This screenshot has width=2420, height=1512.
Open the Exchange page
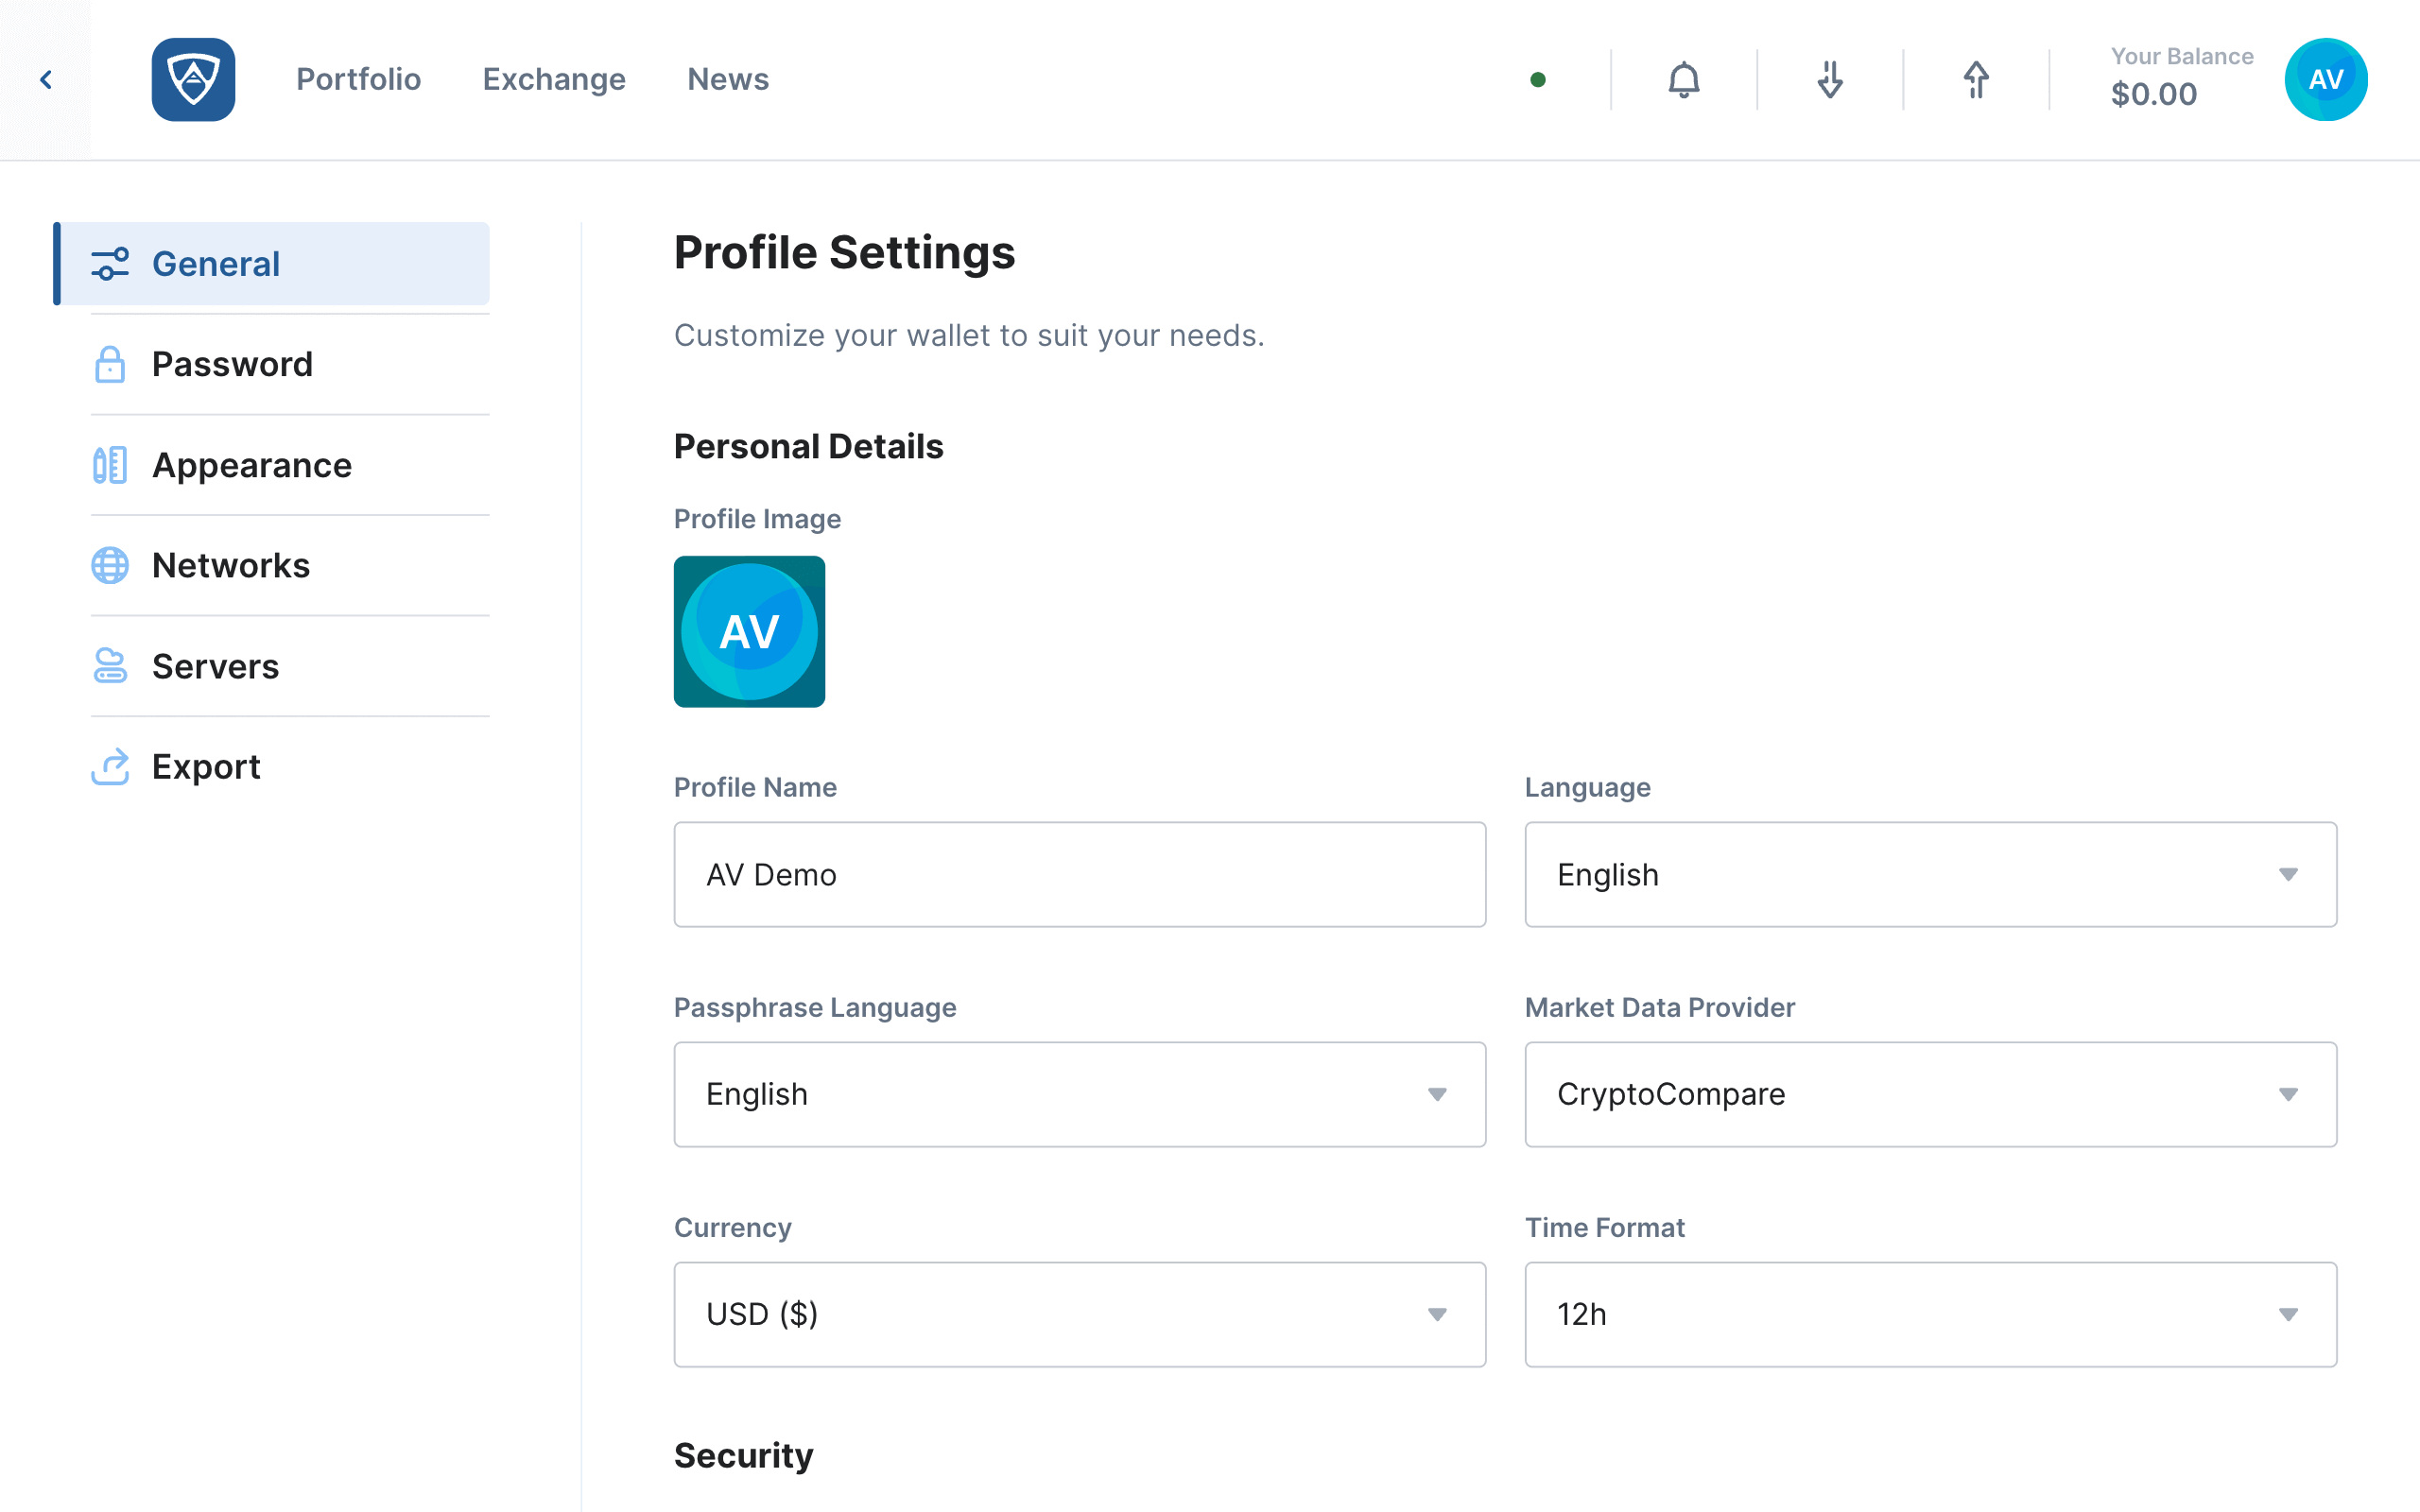[554, 80]
